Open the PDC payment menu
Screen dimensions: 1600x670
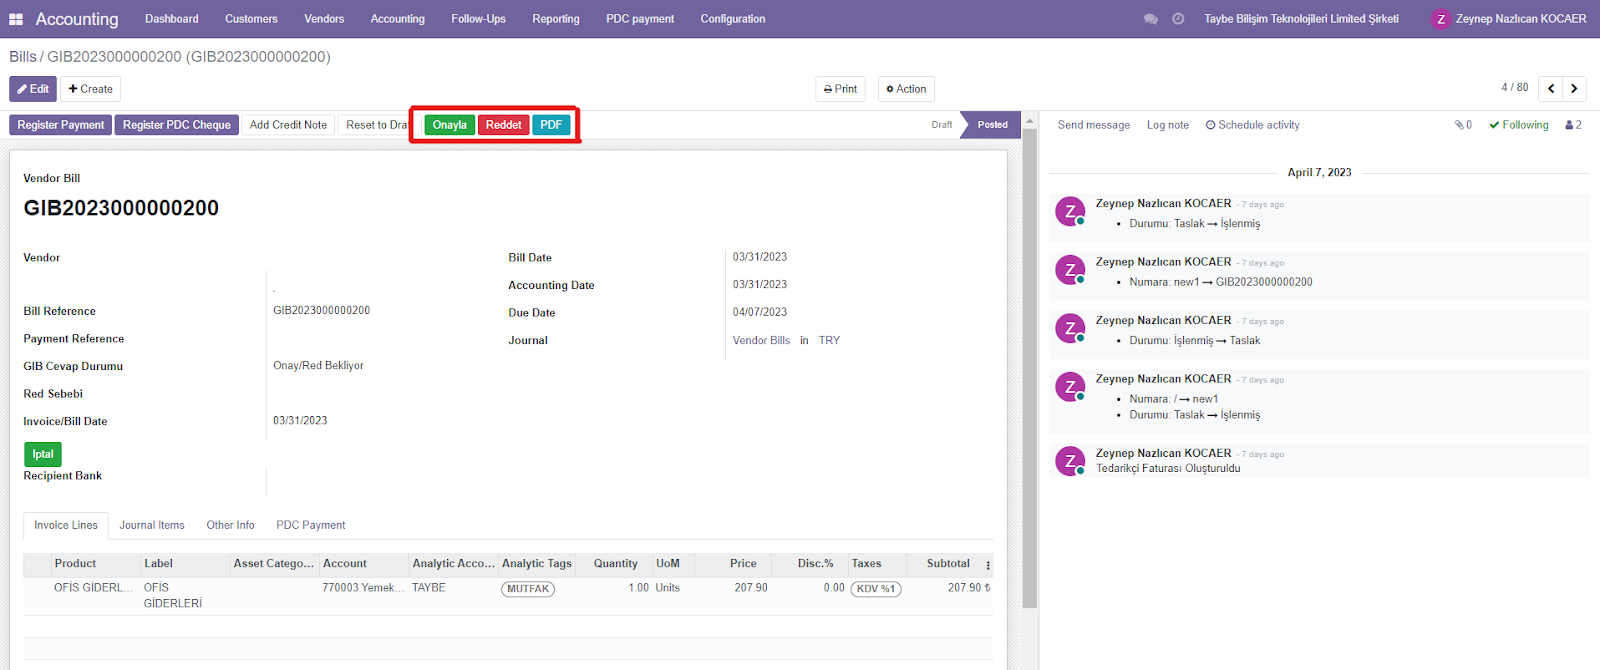[640, 19]
